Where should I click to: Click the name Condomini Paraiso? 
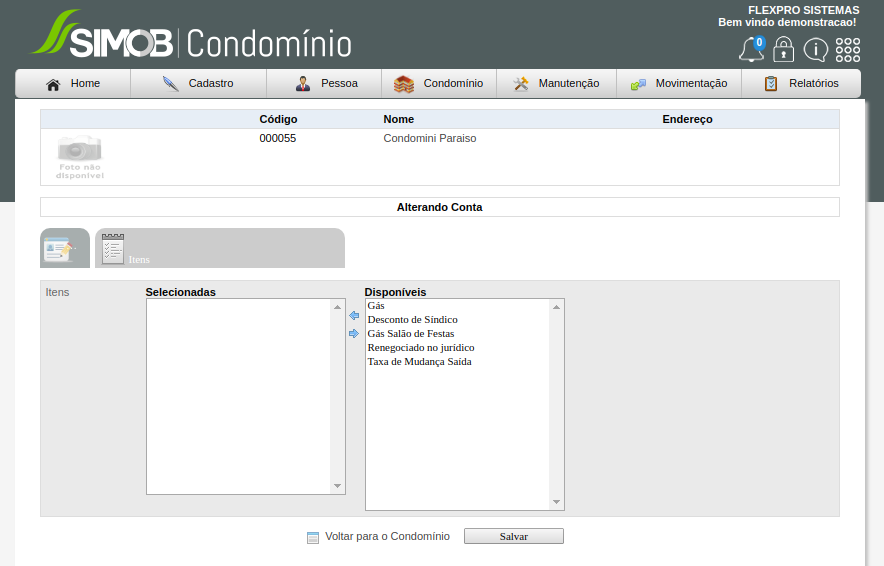[x=430, y=139]
